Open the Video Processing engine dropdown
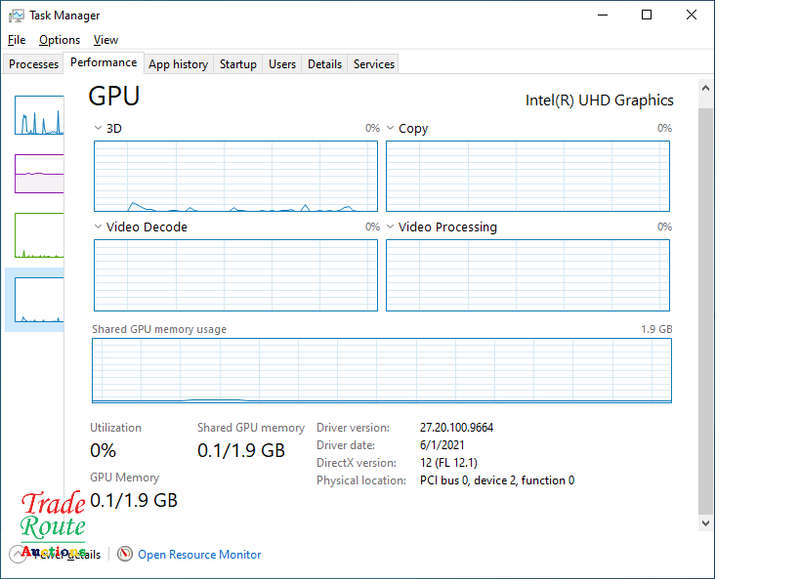This screenshot has width=800, height=579. [390, 226]
